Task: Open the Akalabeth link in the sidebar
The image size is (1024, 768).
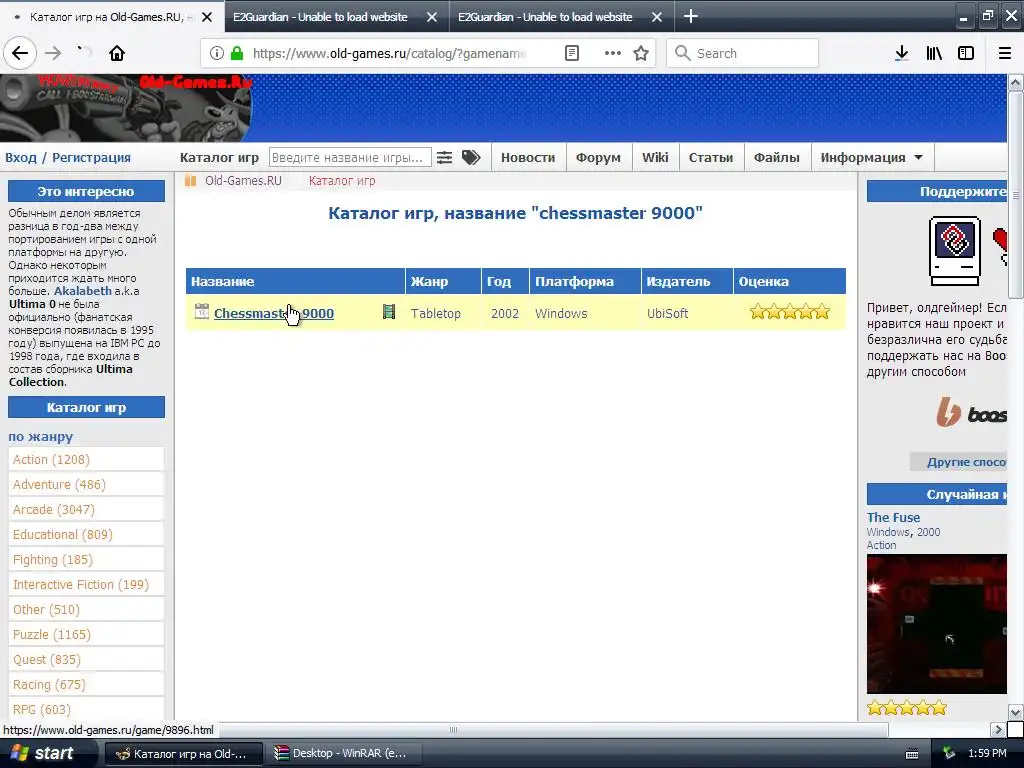Action: coord(82,291)
